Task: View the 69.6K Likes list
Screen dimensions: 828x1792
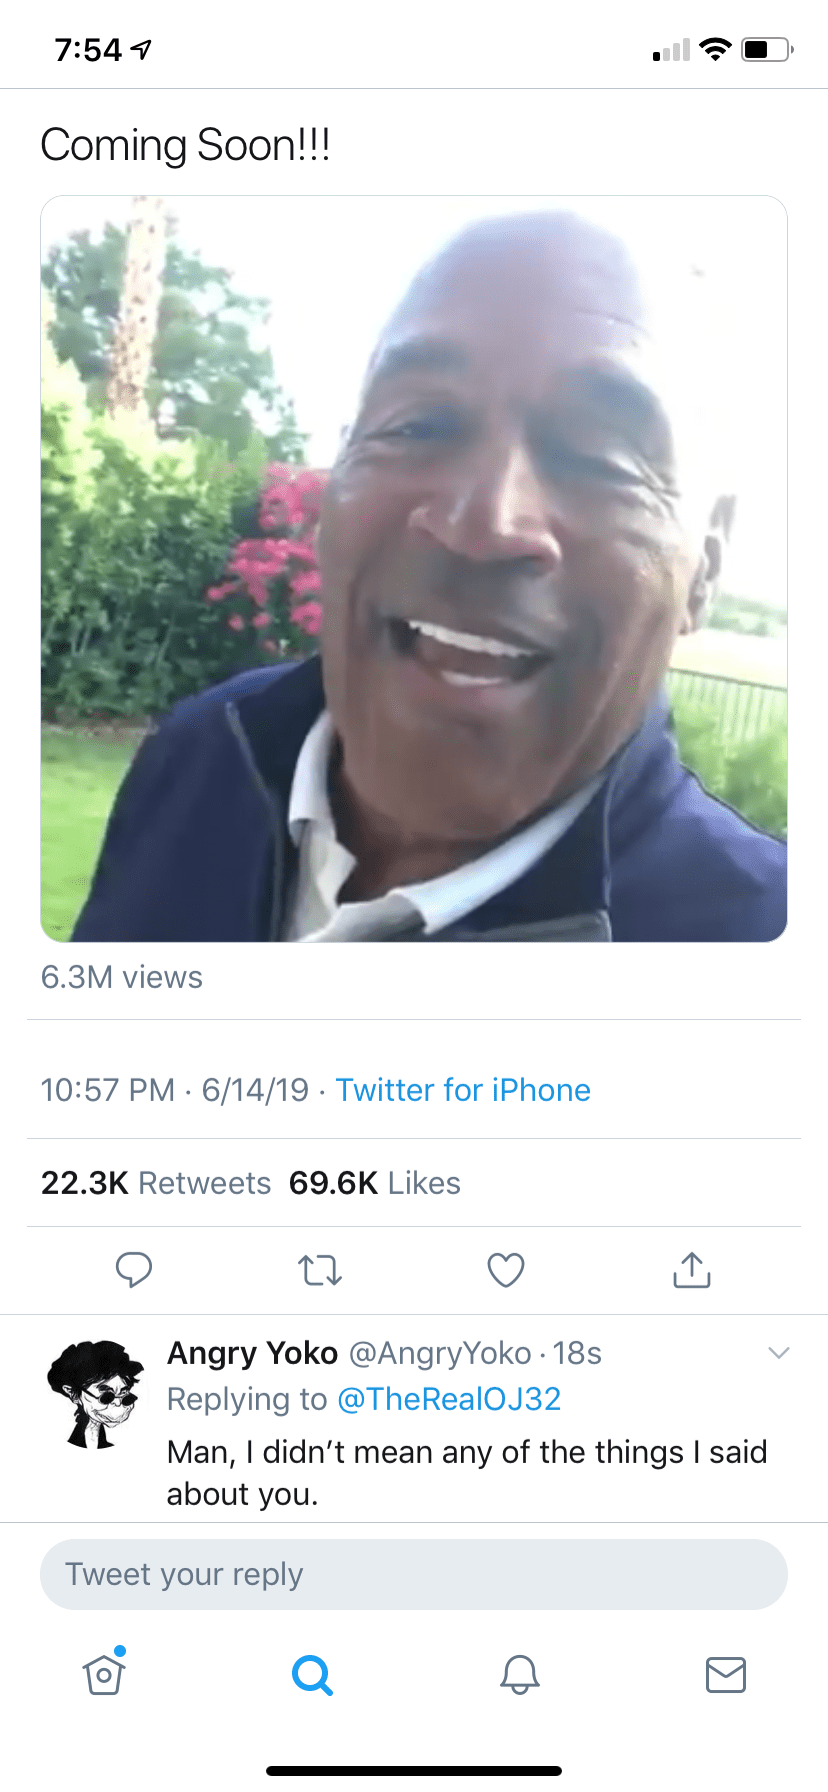Action: pos(375,1183)
